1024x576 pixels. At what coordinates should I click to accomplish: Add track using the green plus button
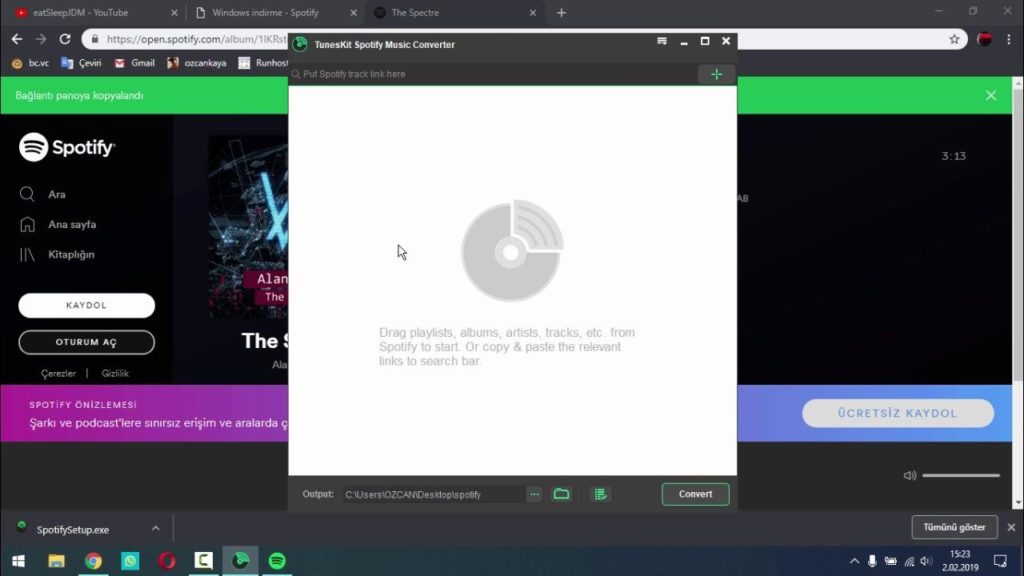[716, 74]
